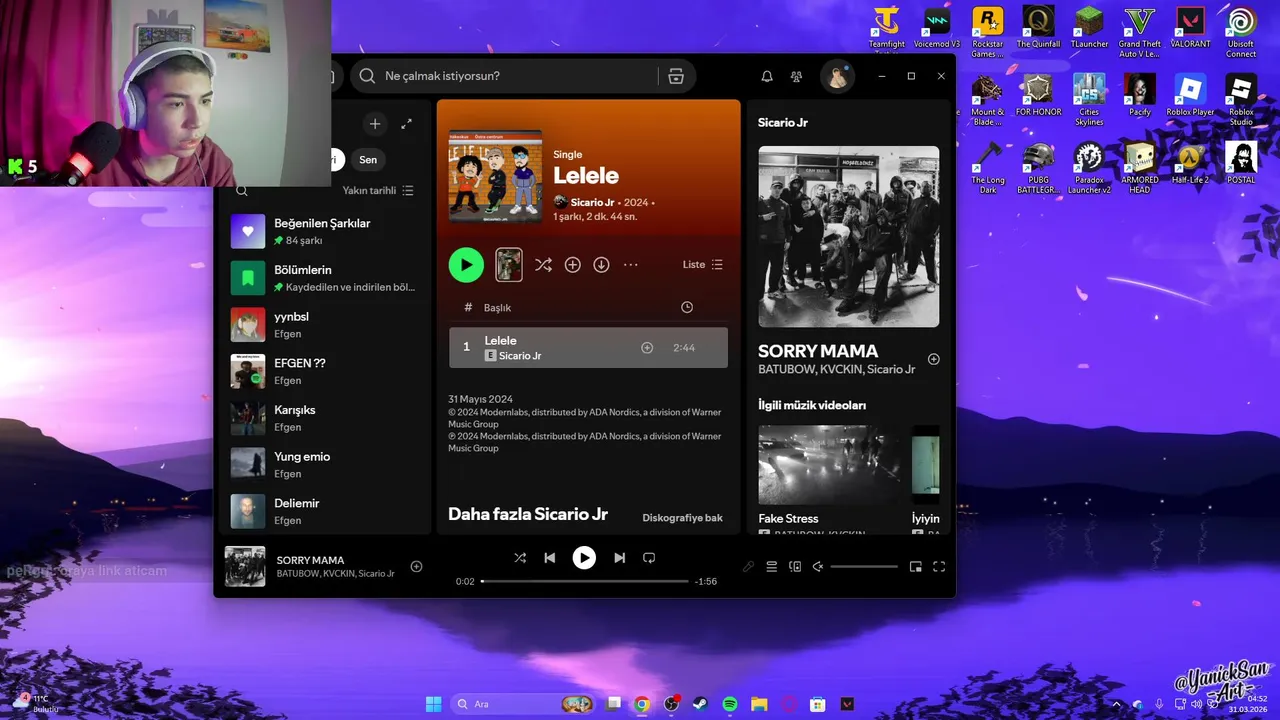1280x720 pixels.
Task: Click the small album preview thumbnail beside play
Action: point(509,265)
